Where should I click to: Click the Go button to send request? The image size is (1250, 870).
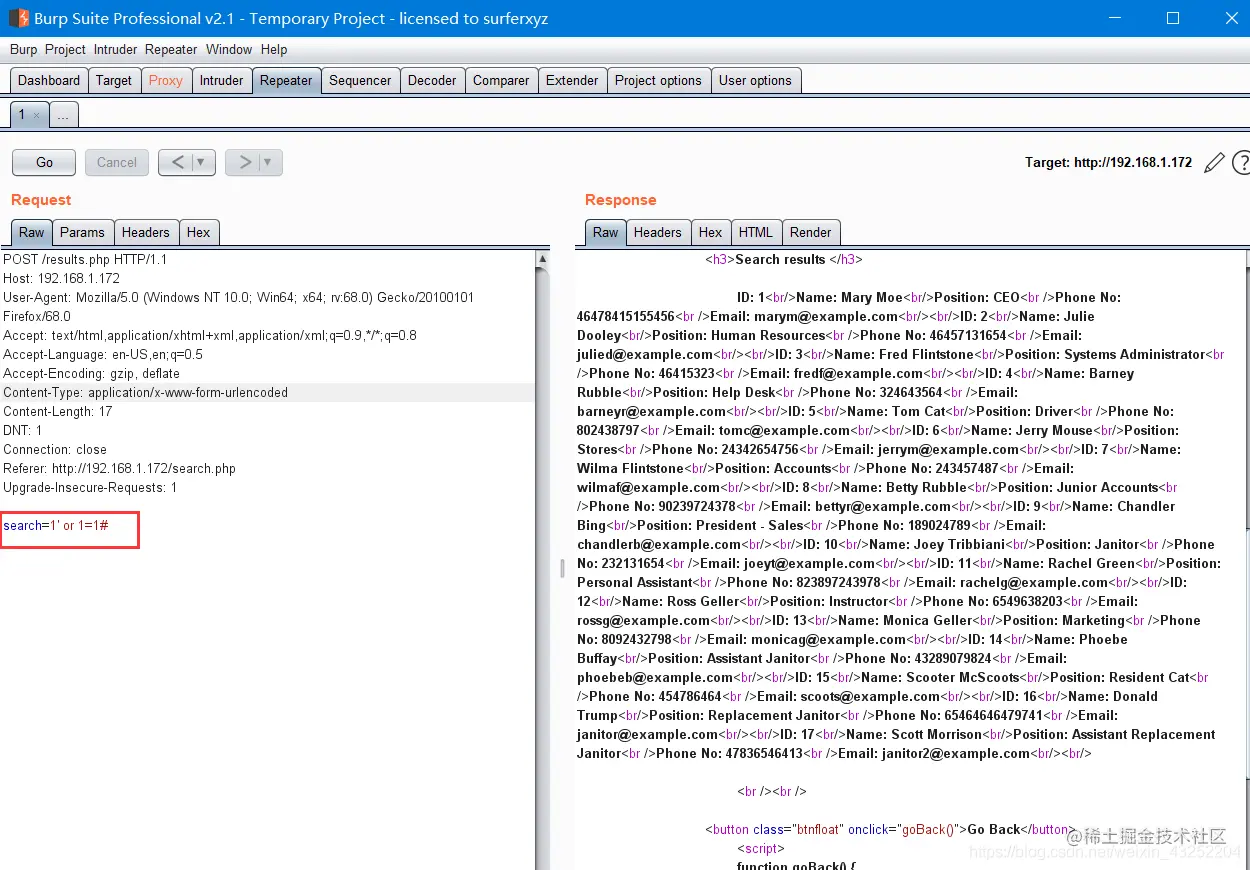pyautogui.click(x=44, y=162)
